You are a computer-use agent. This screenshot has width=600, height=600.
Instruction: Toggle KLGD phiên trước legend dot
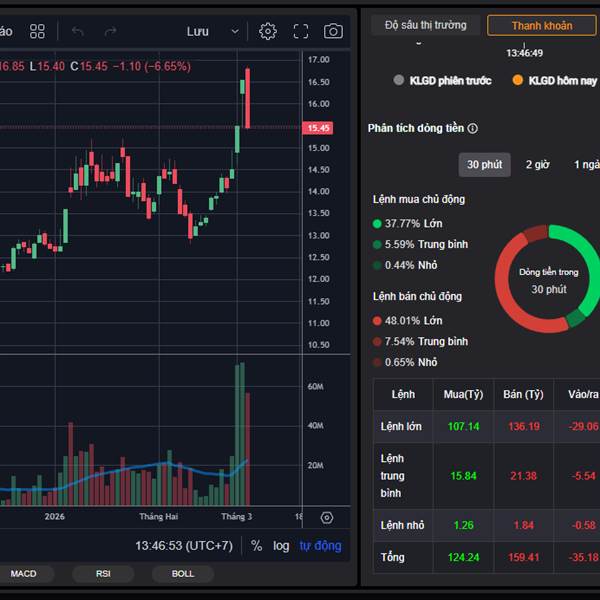[399, 80]
